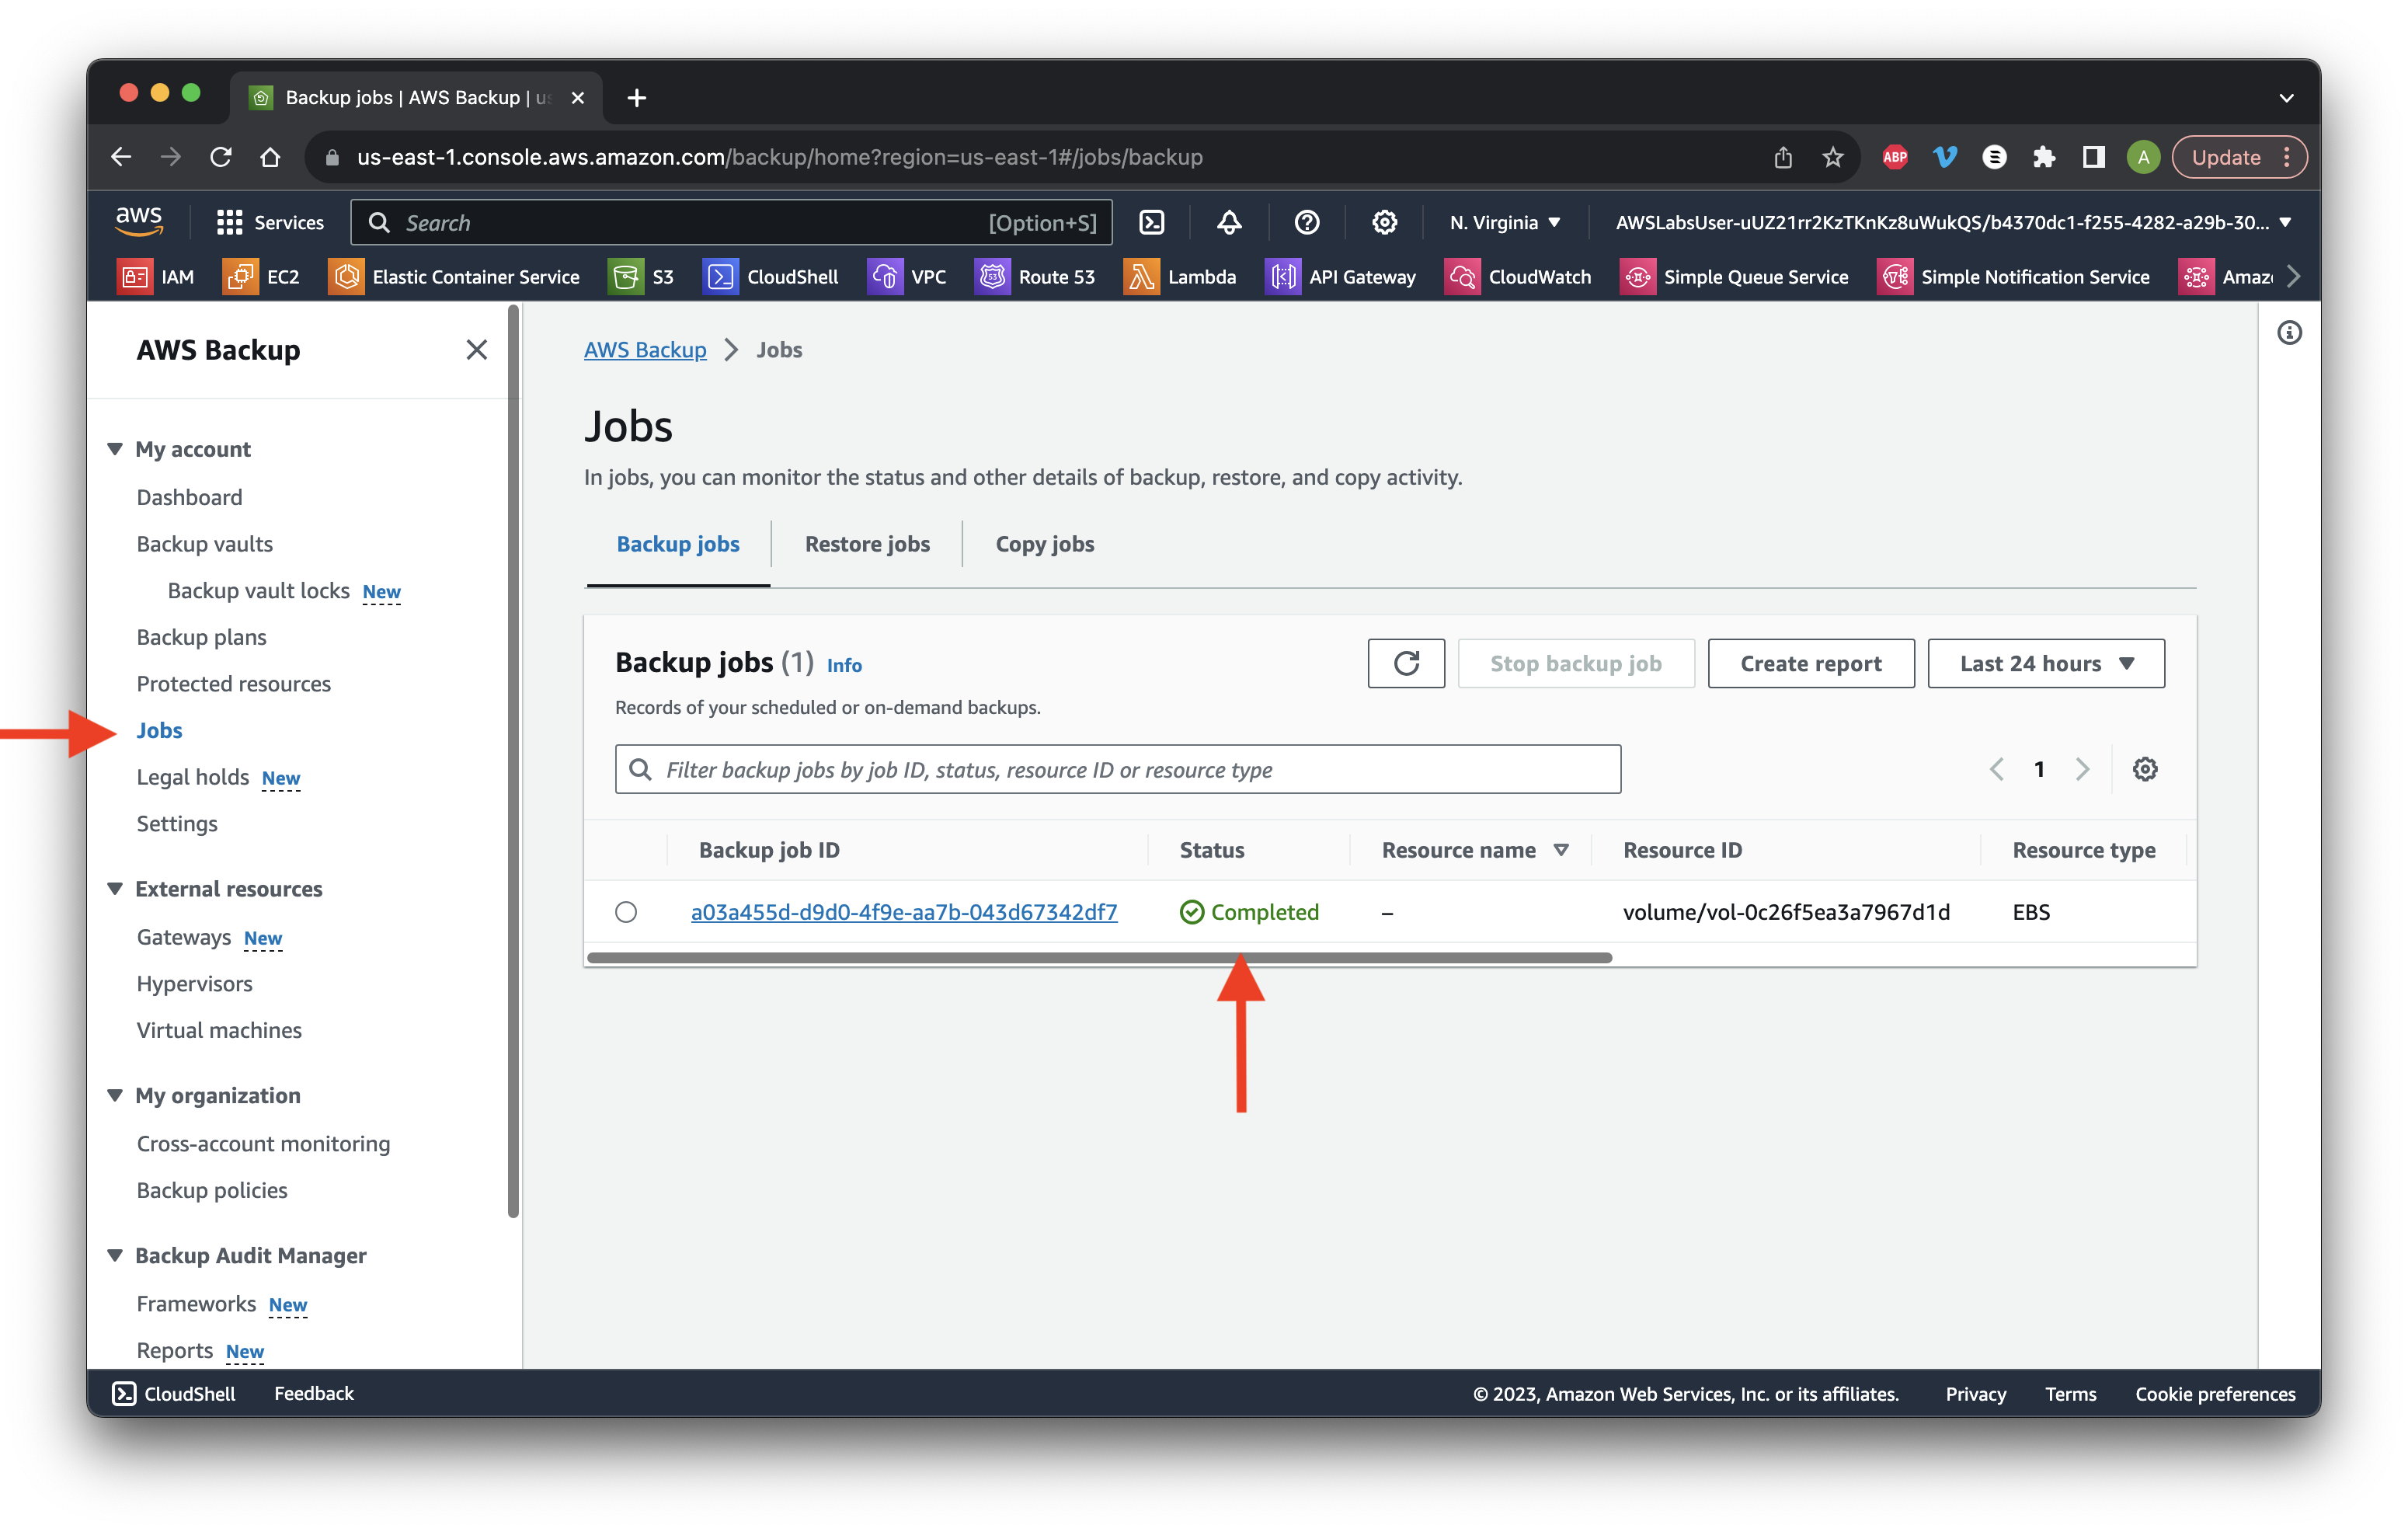Show more favorites with the right chevron
This screenshot has height=1532, width=2408.
(x=2292, y=277)
